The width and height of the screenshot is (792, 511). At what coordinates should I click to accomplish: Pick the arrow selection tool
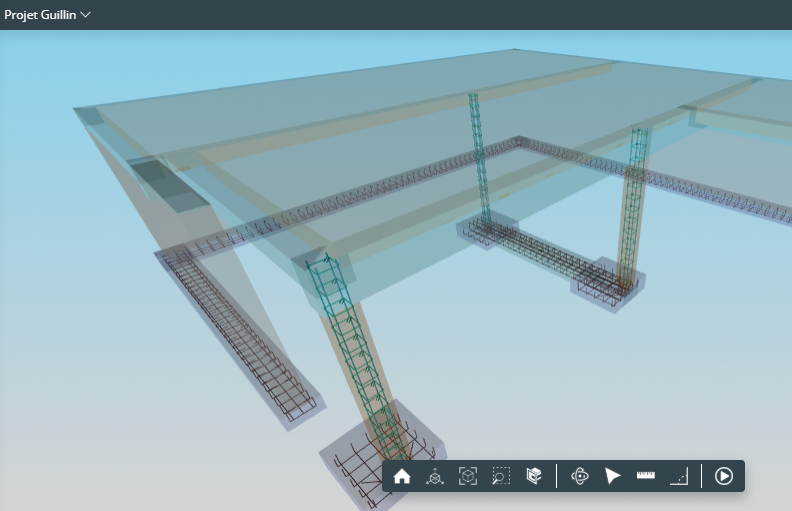tap(612, 476)
